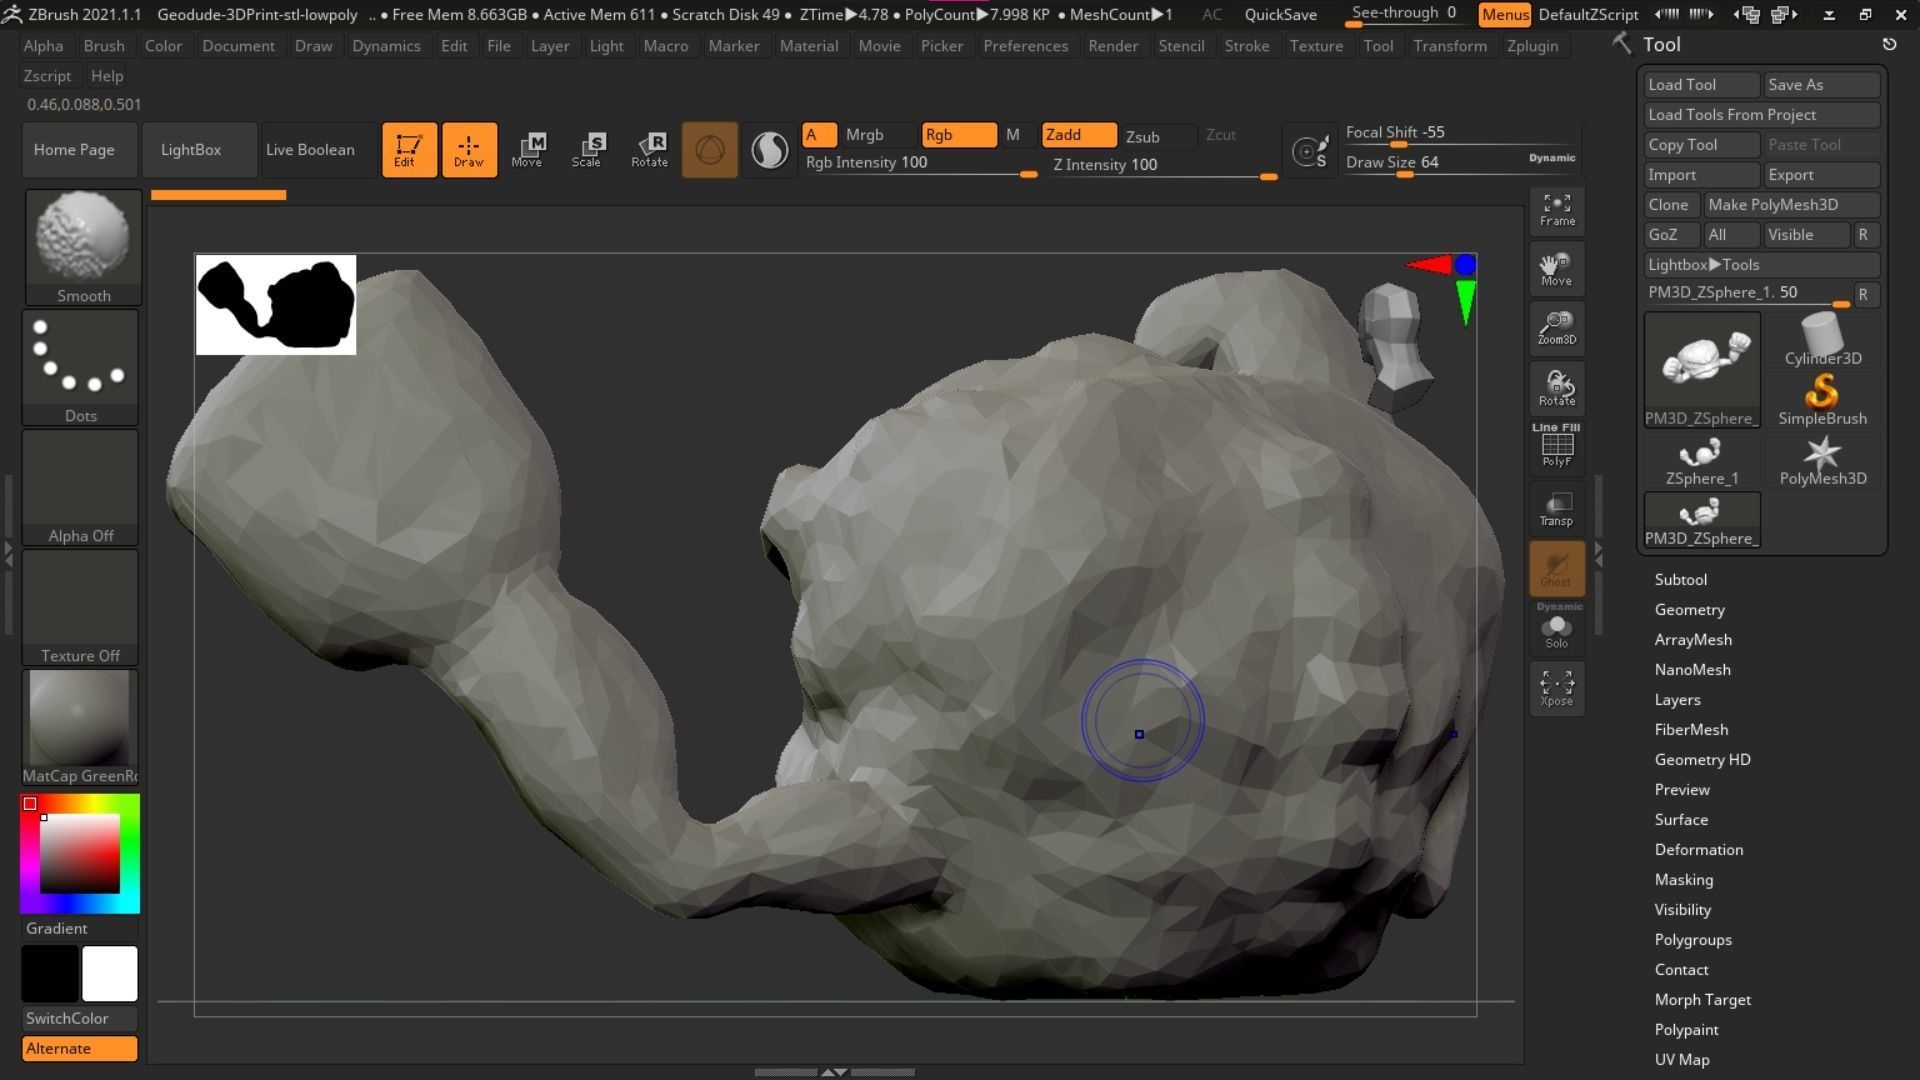The width and height of the screenshot is (1920, 1080).
Task: Click the Xpose icon
Action: (x=1557, y=688)
